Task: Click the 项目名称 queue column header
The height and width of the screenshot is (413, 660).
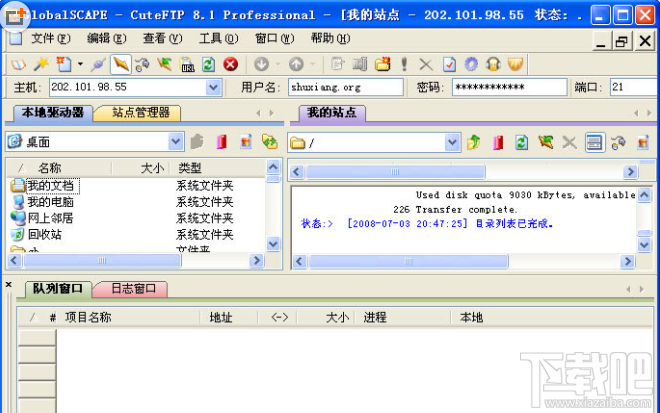Action: (x=88, y=317)
